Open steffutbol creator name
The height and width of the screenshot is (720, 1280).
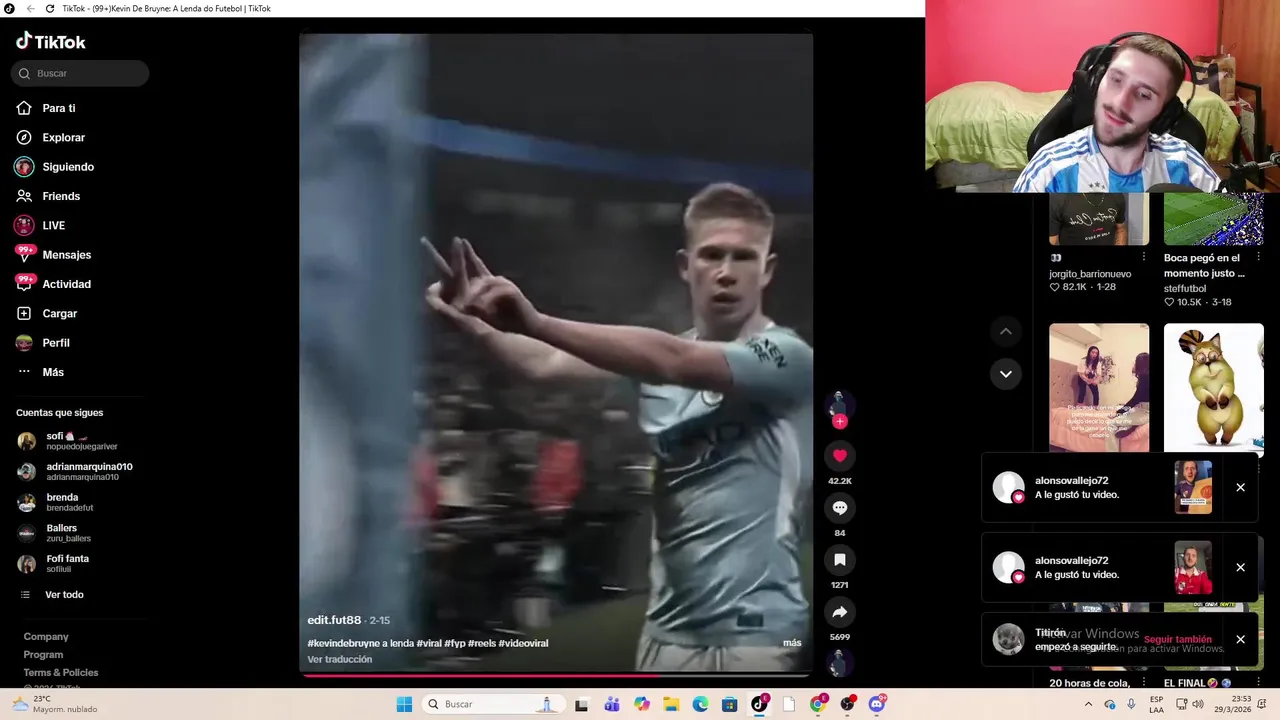click(x=1185, y=288)
